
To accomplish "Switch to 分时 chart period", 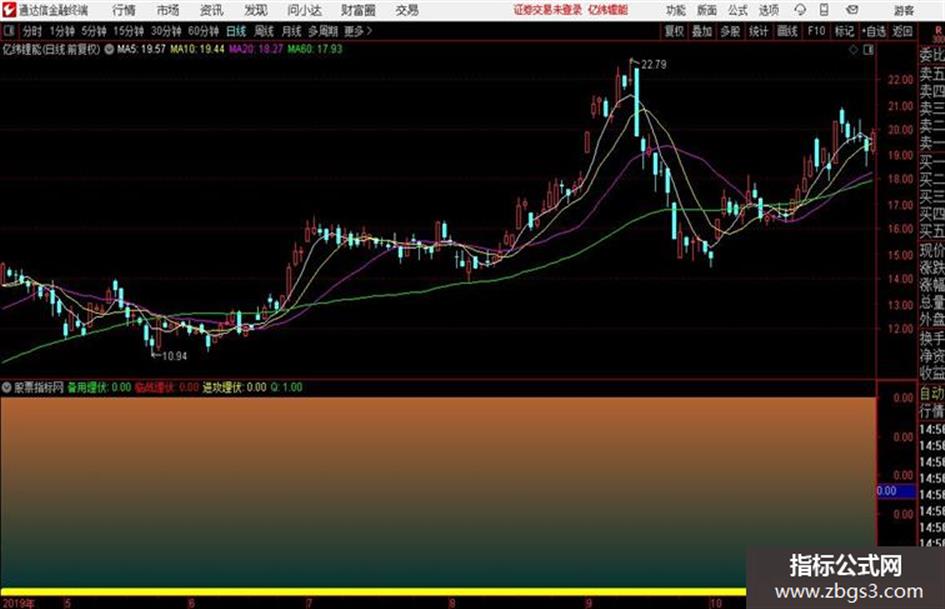I will tap(32, 31).
